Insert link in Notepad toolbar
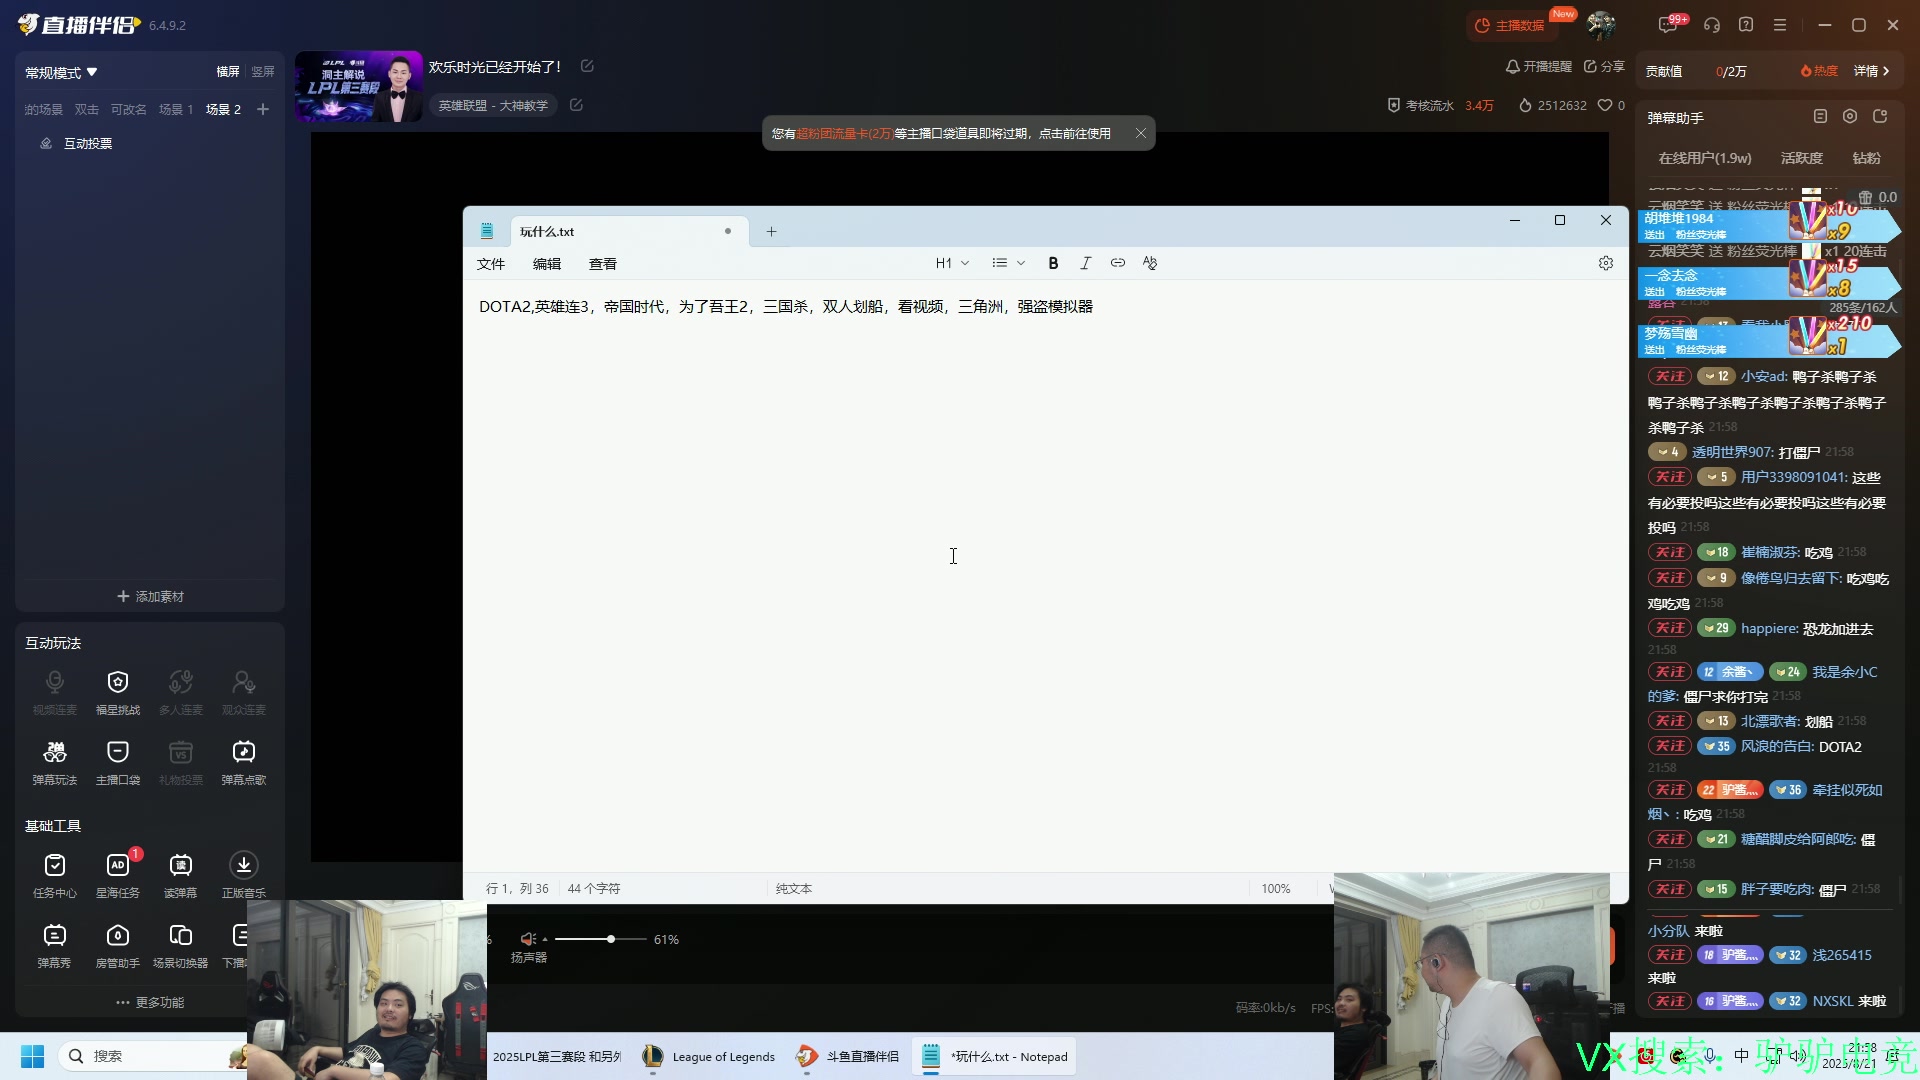Viewport: 1920px width, 1080px height. pyautogui.click(x=1118, y=263)
